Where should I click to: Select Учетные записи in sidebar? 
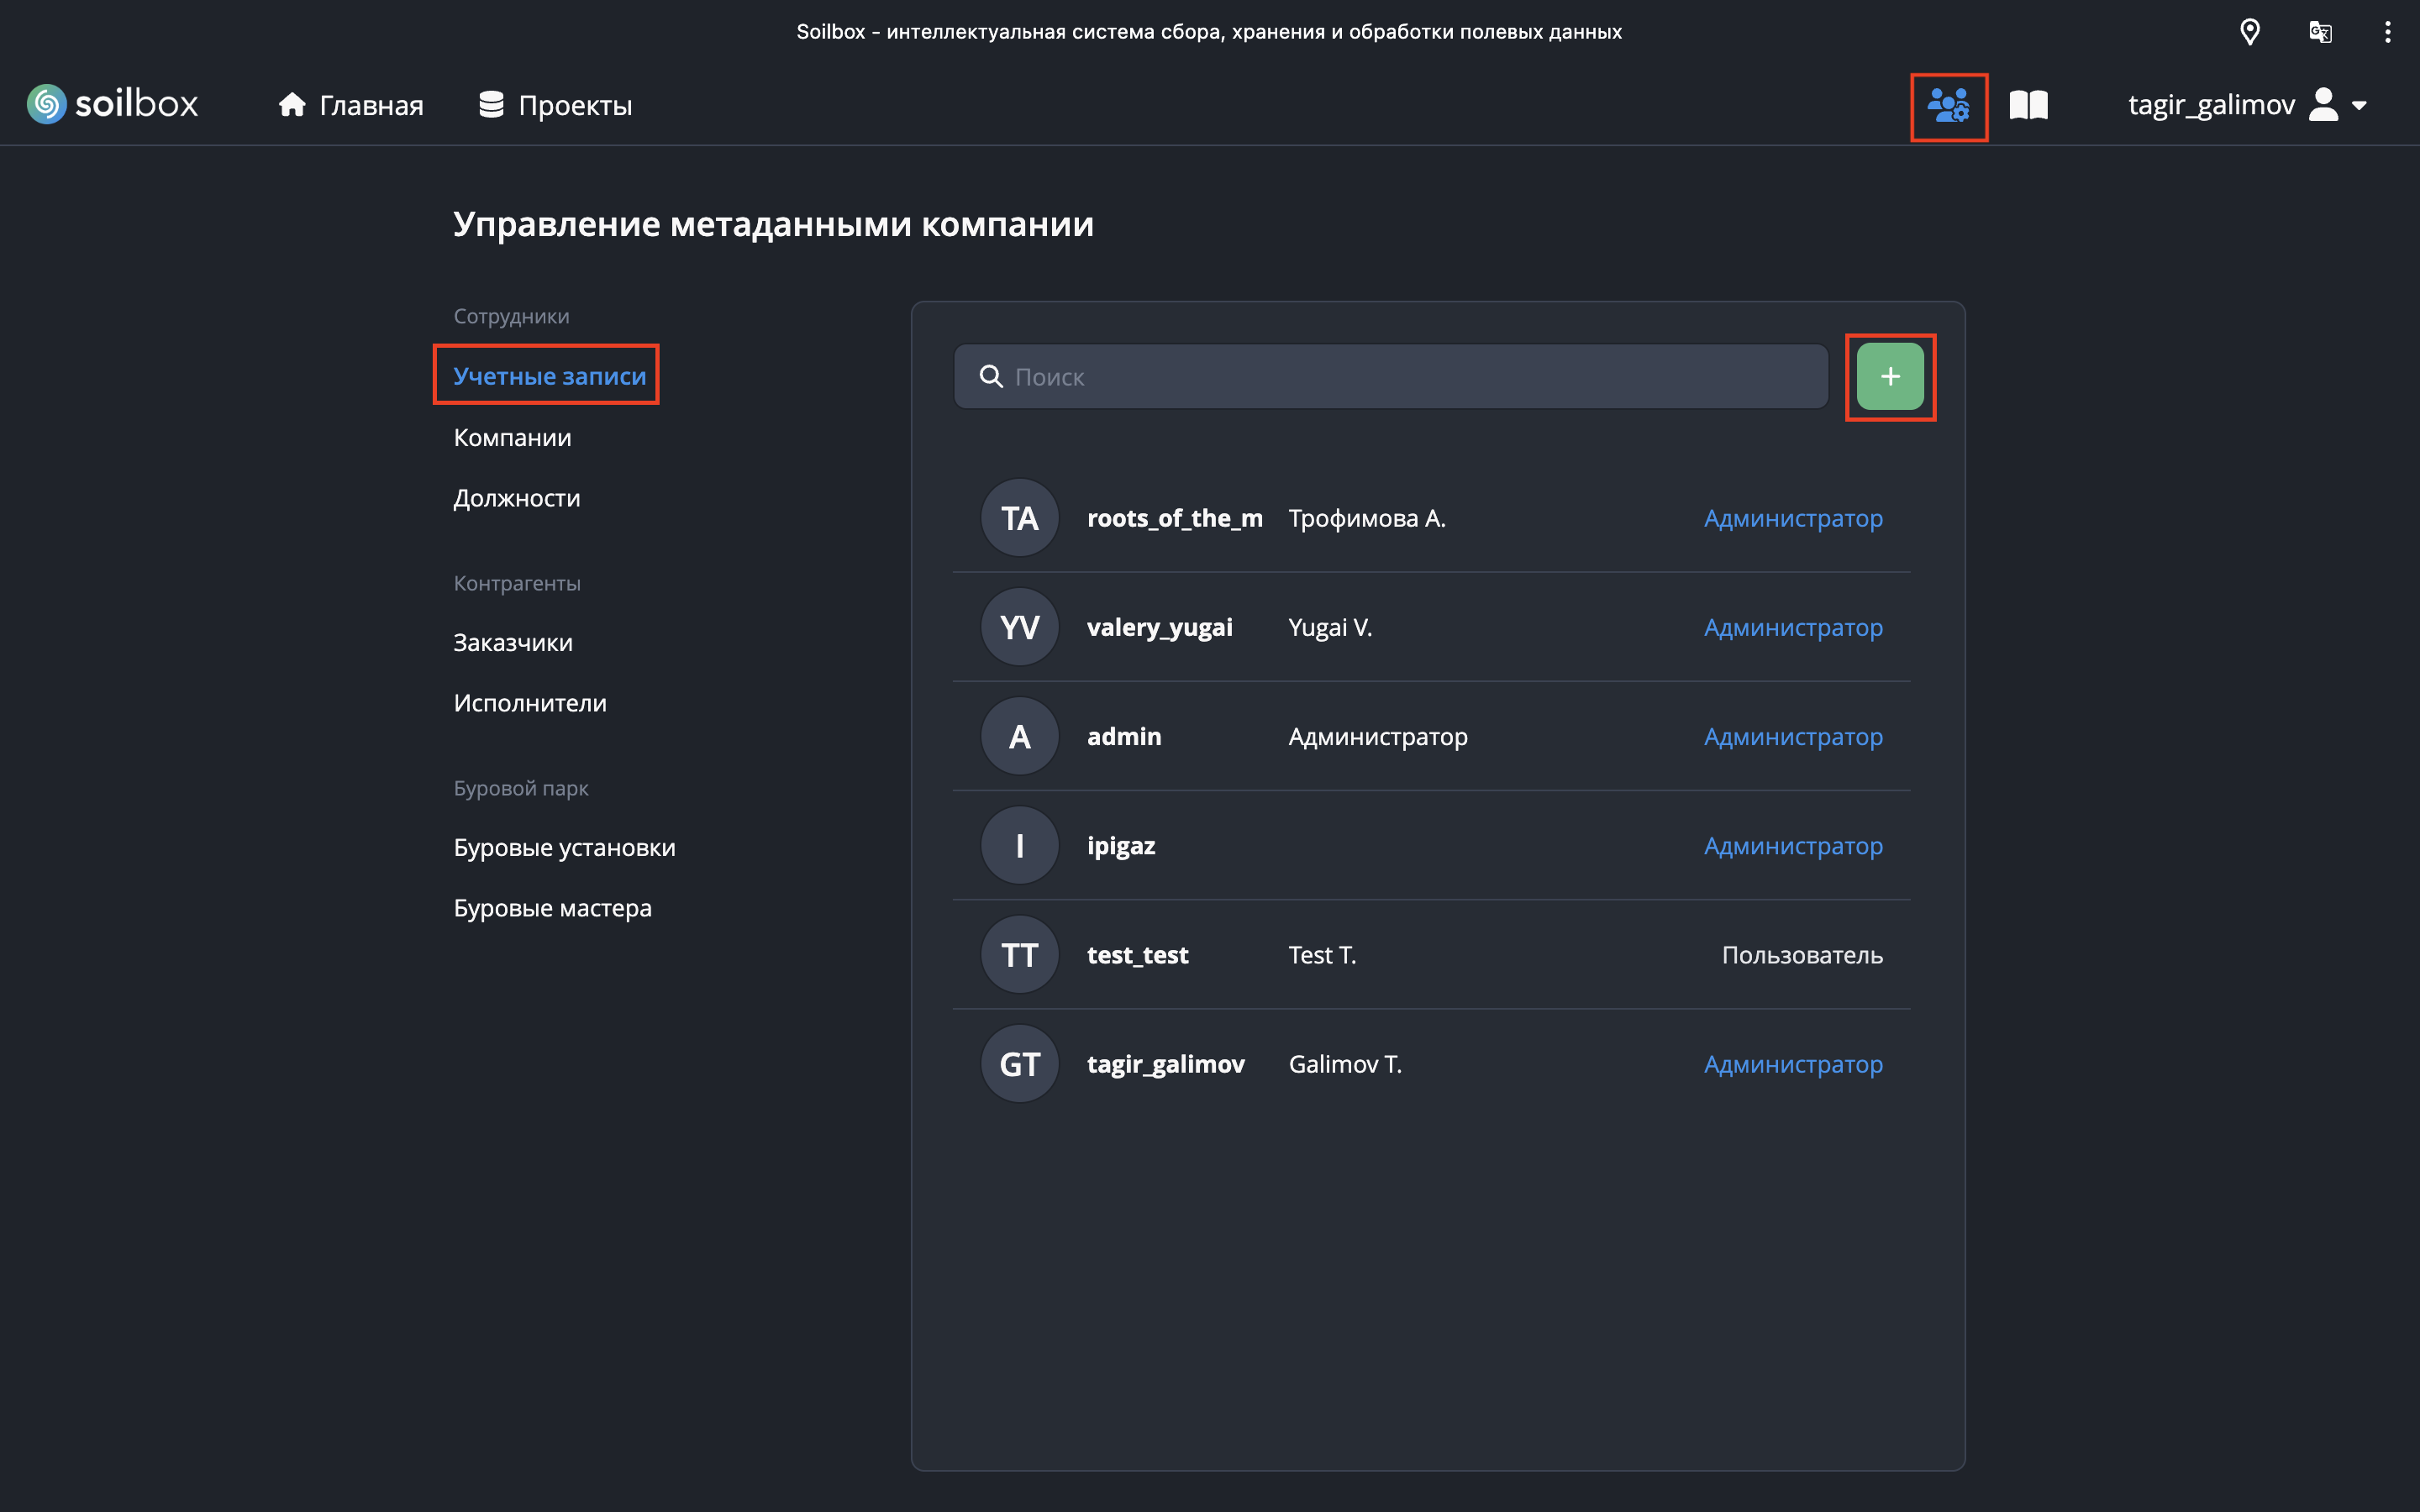549,376
